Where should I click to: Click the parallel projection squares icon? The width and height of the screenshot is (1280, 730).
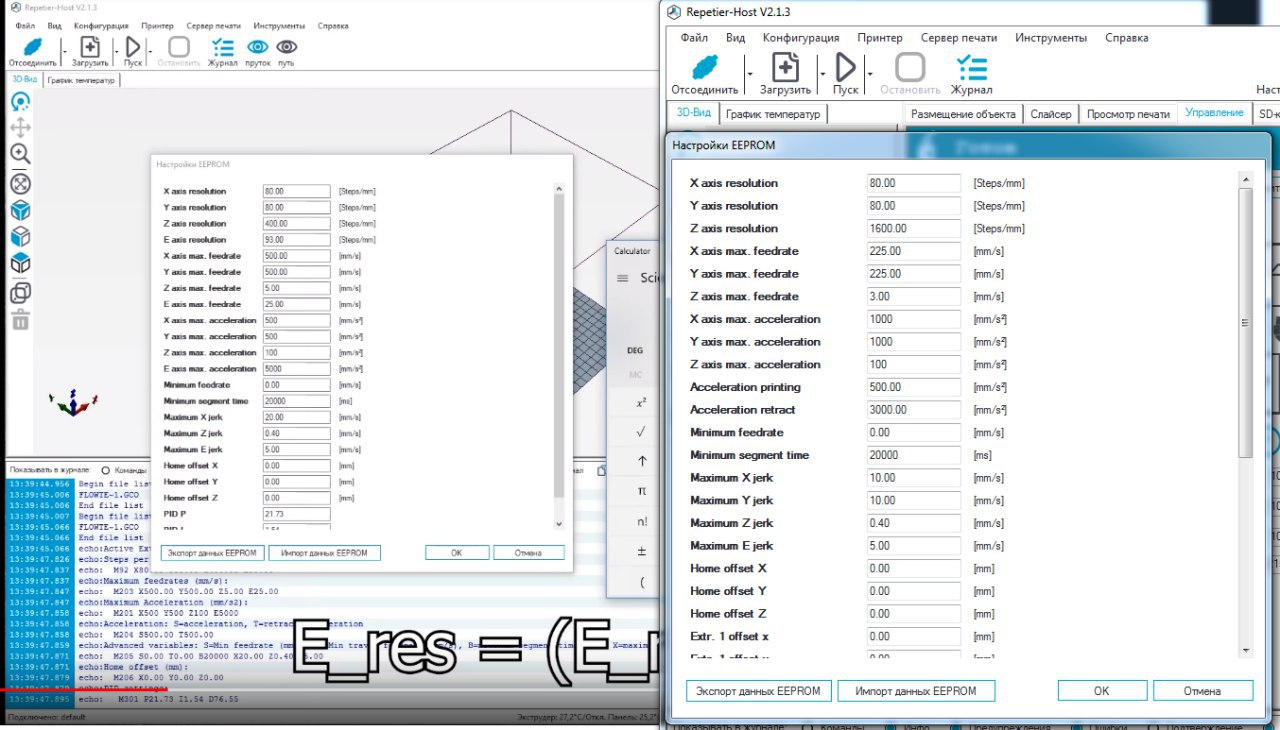click(x=20, y=293)
